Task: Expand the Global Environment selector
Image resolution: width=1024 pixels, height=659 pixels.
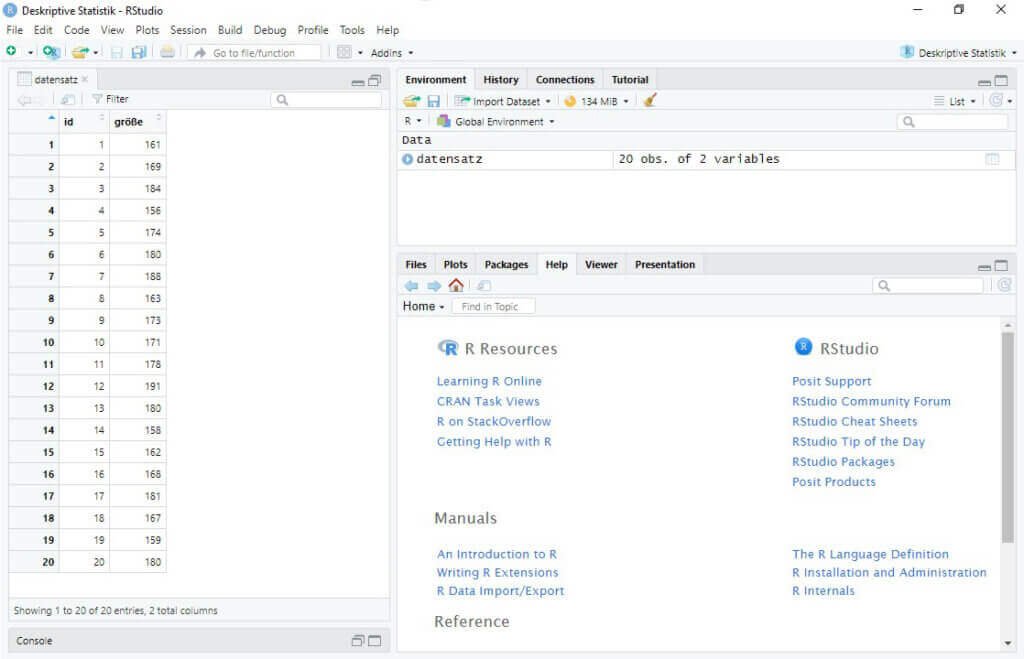Action: pyautogui.click(x=506, y=121)
